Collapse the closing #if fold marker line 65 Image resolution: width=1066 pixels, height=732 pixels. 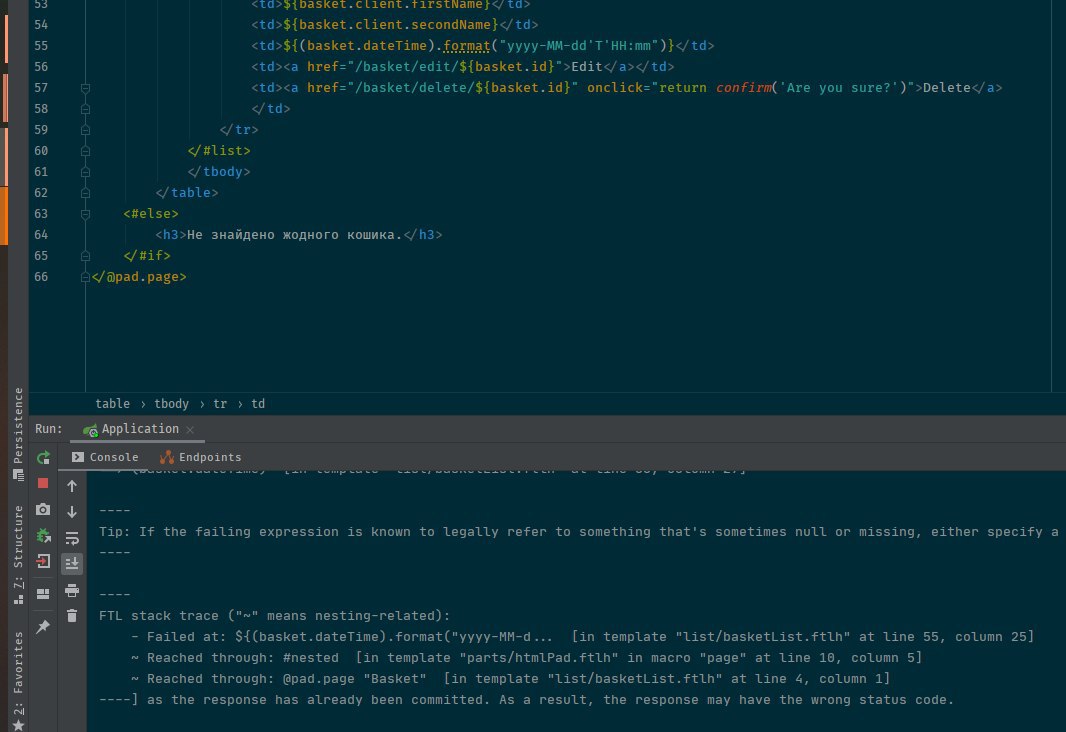[85, 256]
